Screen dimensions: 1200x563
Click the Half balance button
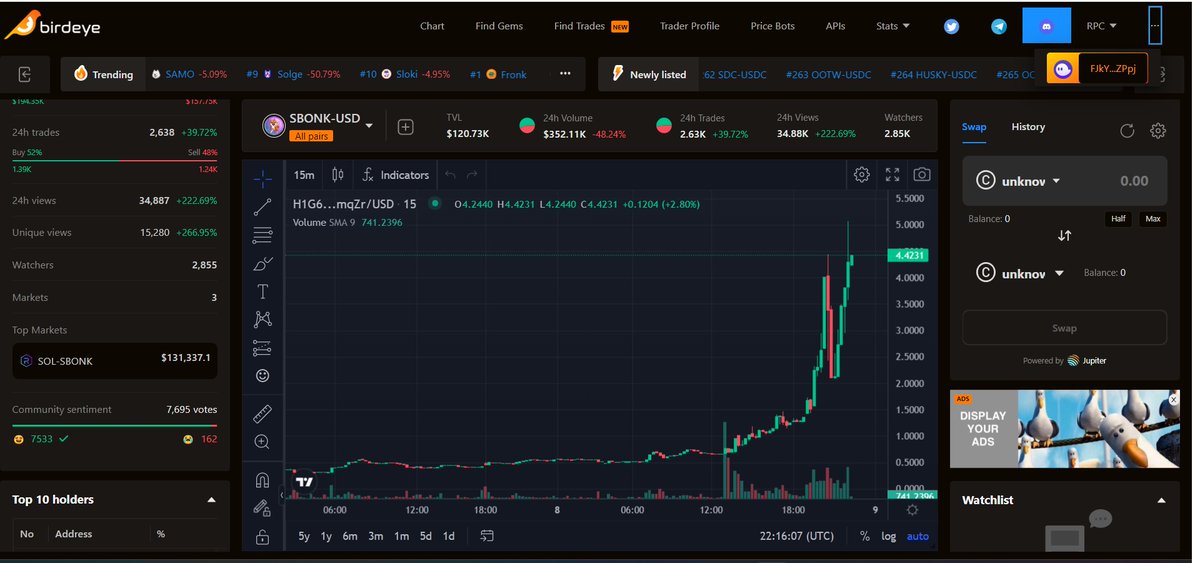tap(1119, 219)
